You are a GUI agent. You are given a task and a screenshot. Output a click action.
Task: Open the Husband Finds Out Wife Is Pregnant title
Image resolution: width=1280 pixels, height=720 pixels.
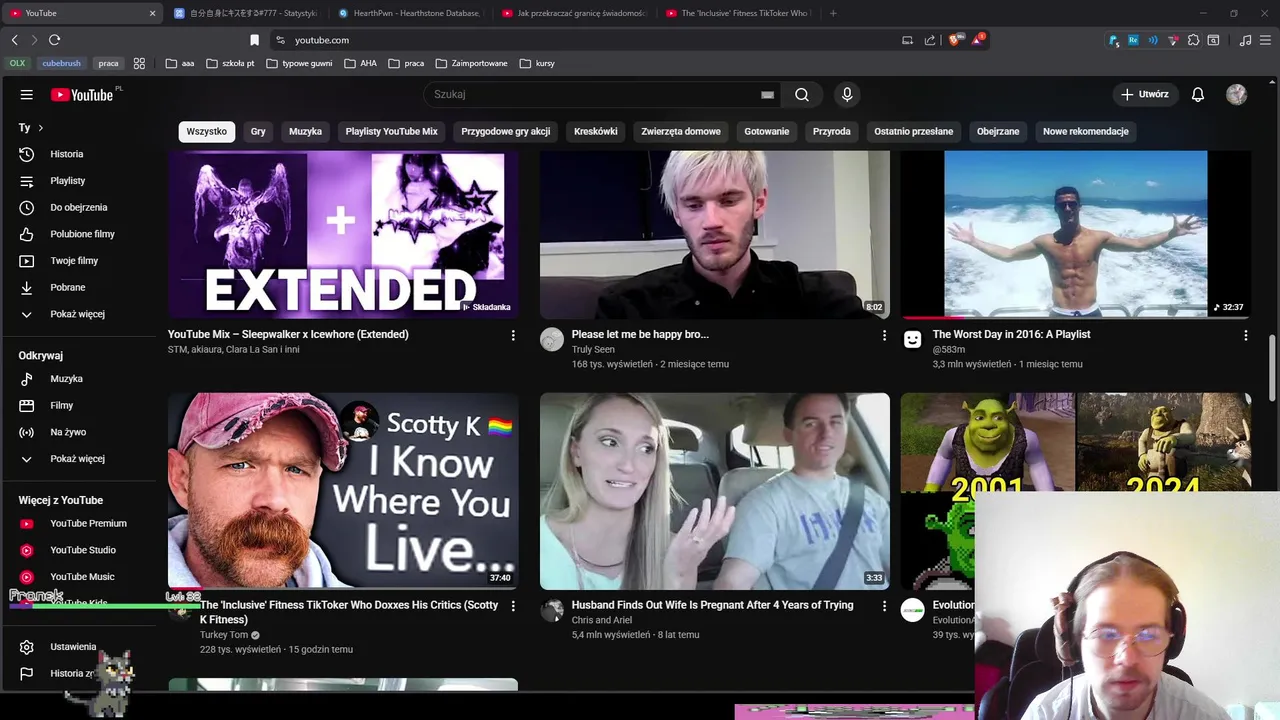click(x=712, y=605)
